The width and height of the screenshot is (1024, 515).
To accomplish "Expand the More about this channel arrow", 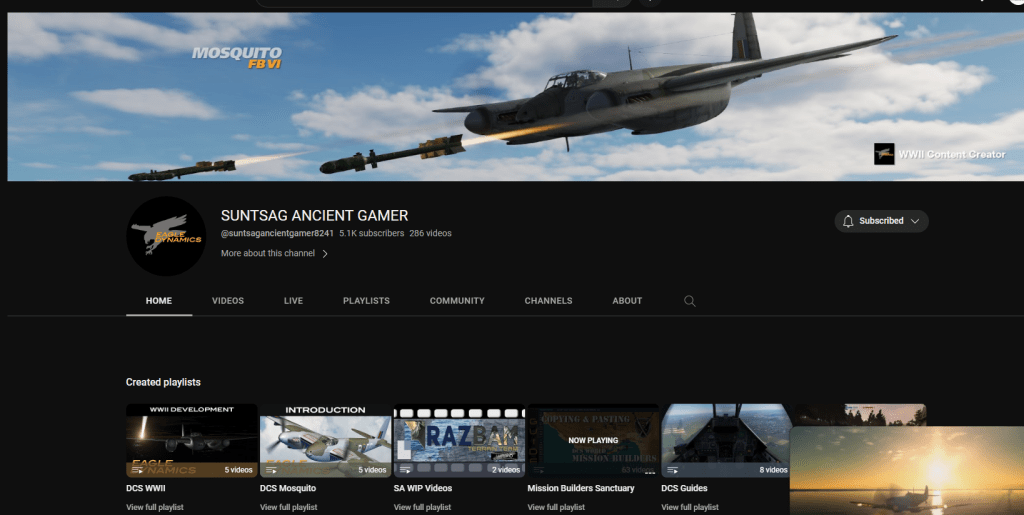I will point(325,254).
